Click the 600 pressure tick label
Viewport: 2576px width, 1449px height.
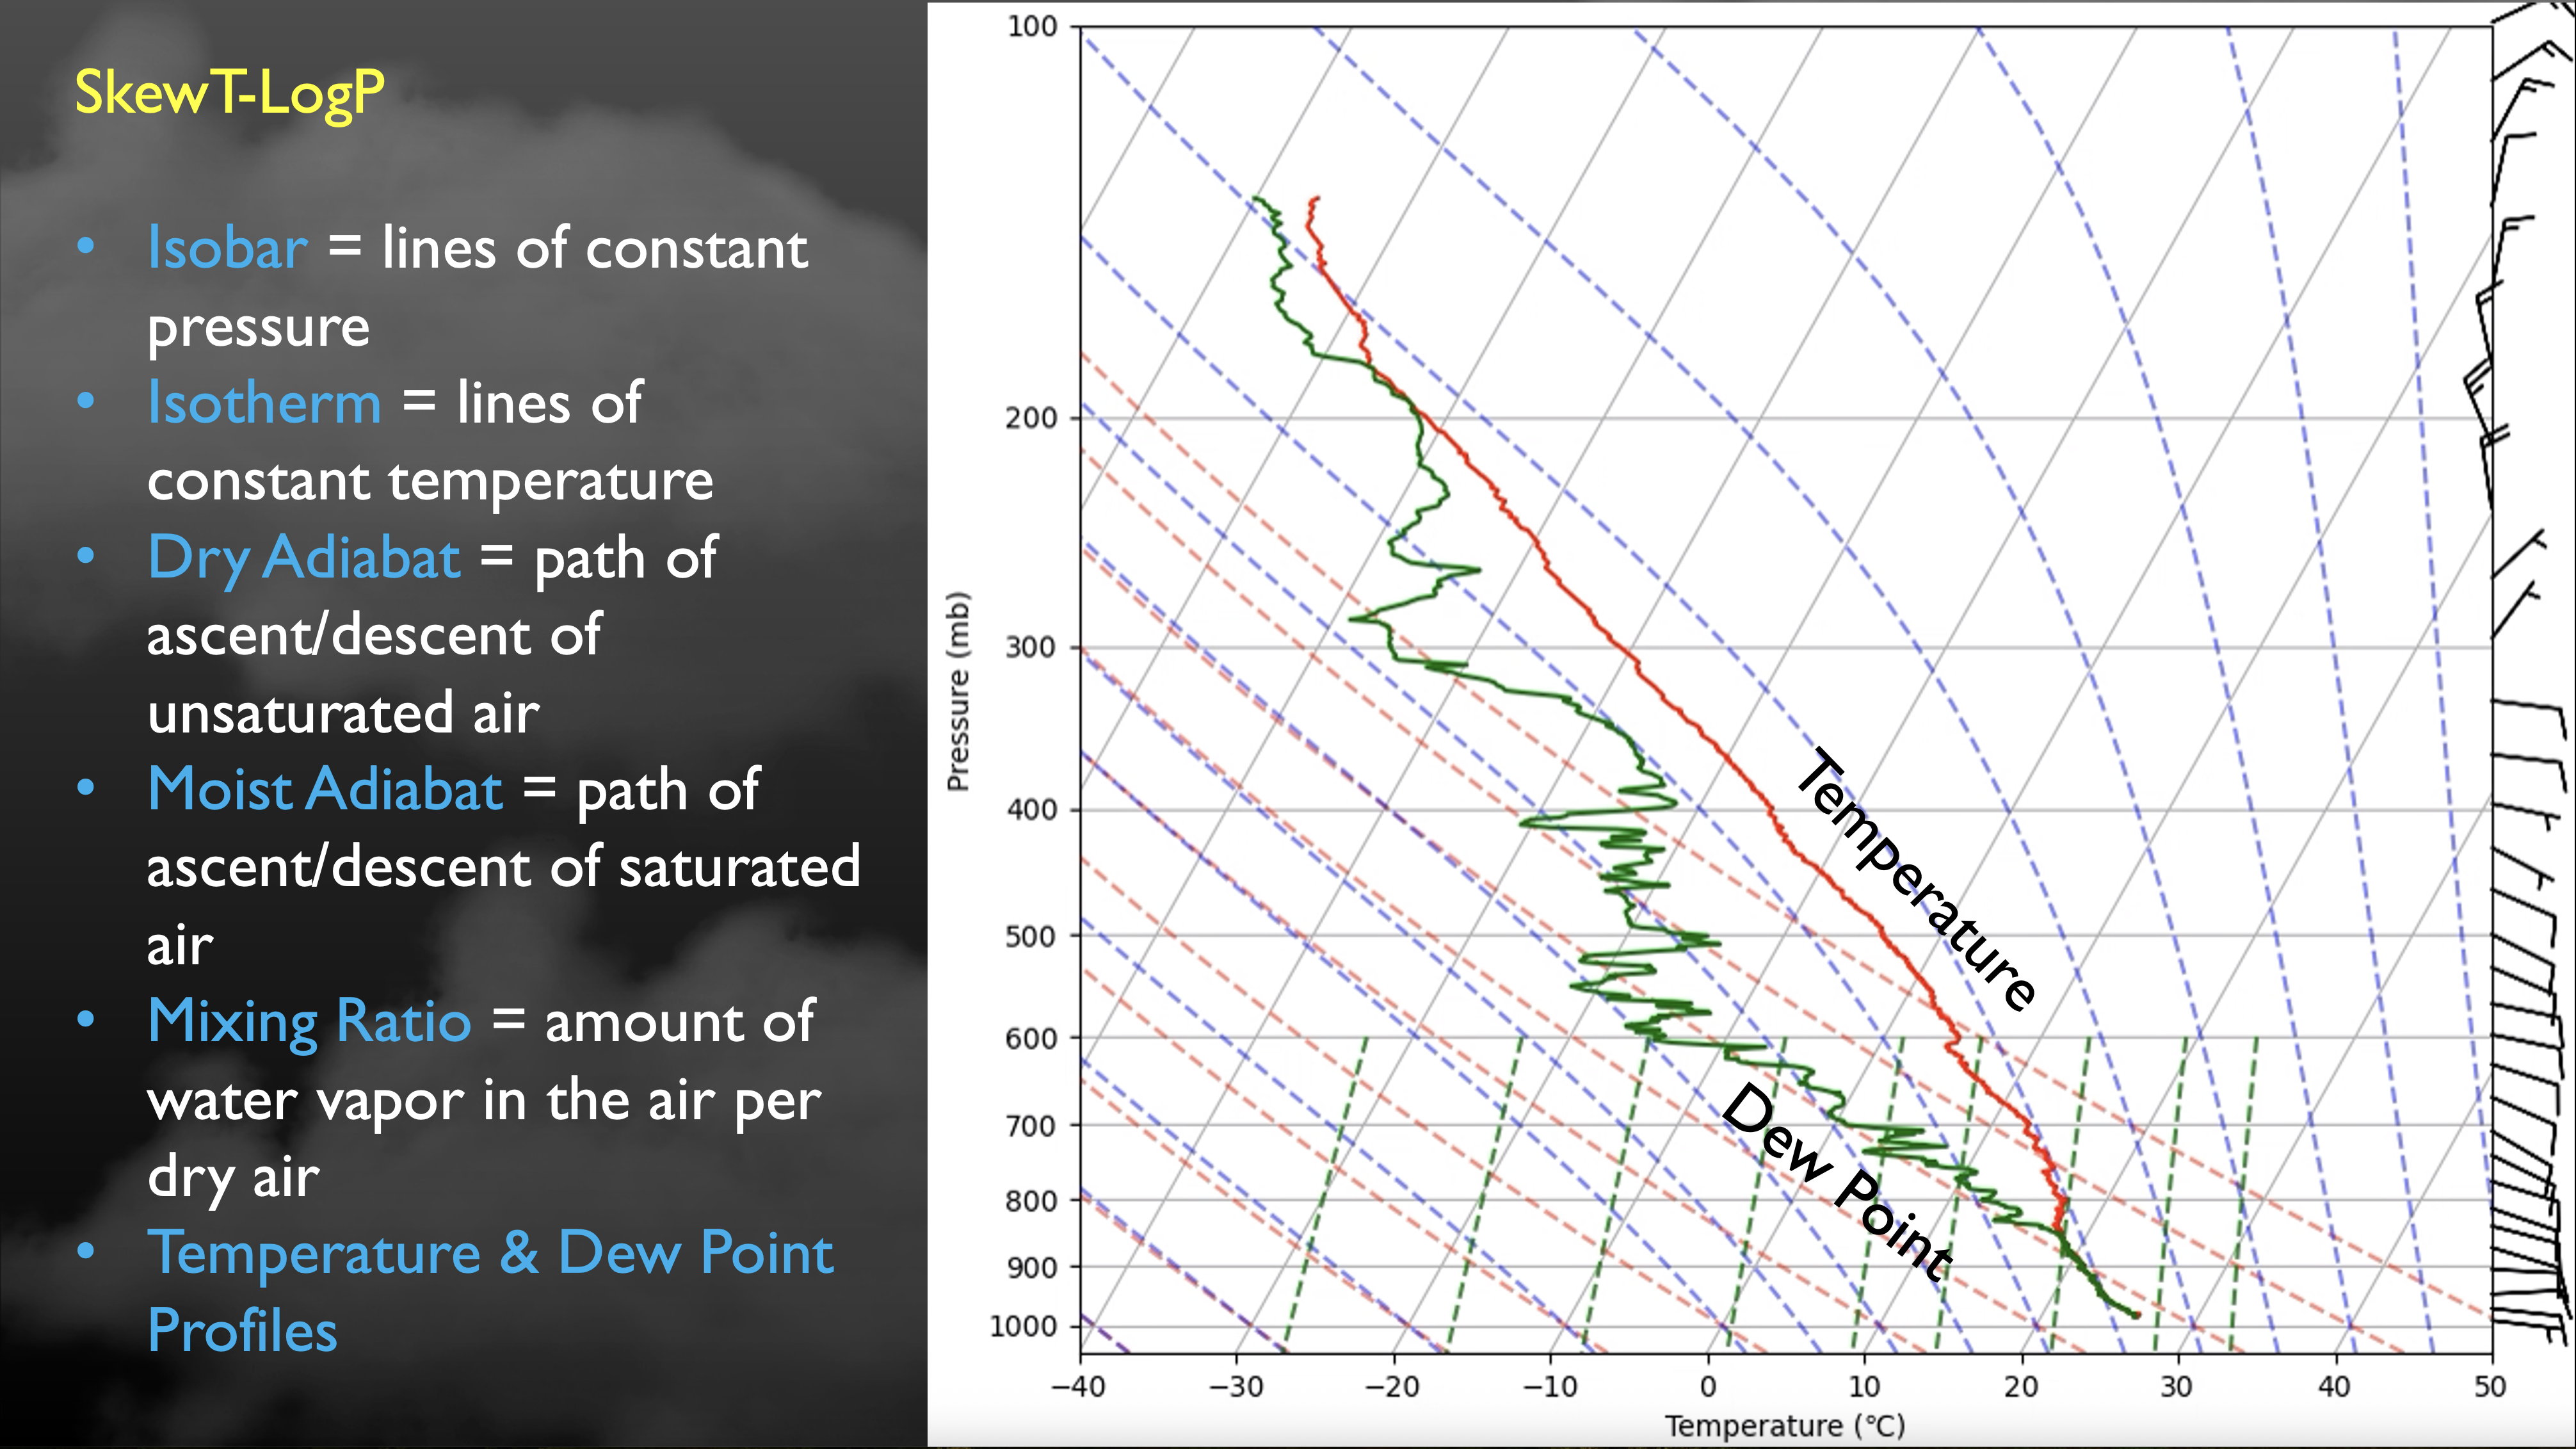(x=1032, y=1039)
